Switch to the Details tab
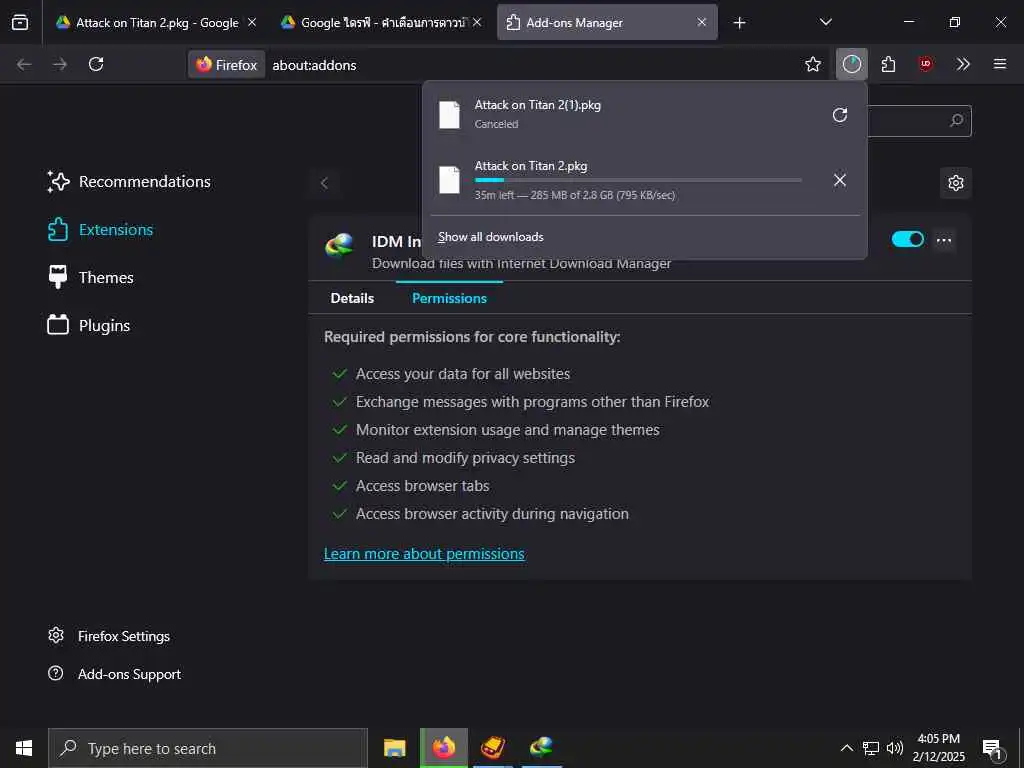 [x=352, y=298]
